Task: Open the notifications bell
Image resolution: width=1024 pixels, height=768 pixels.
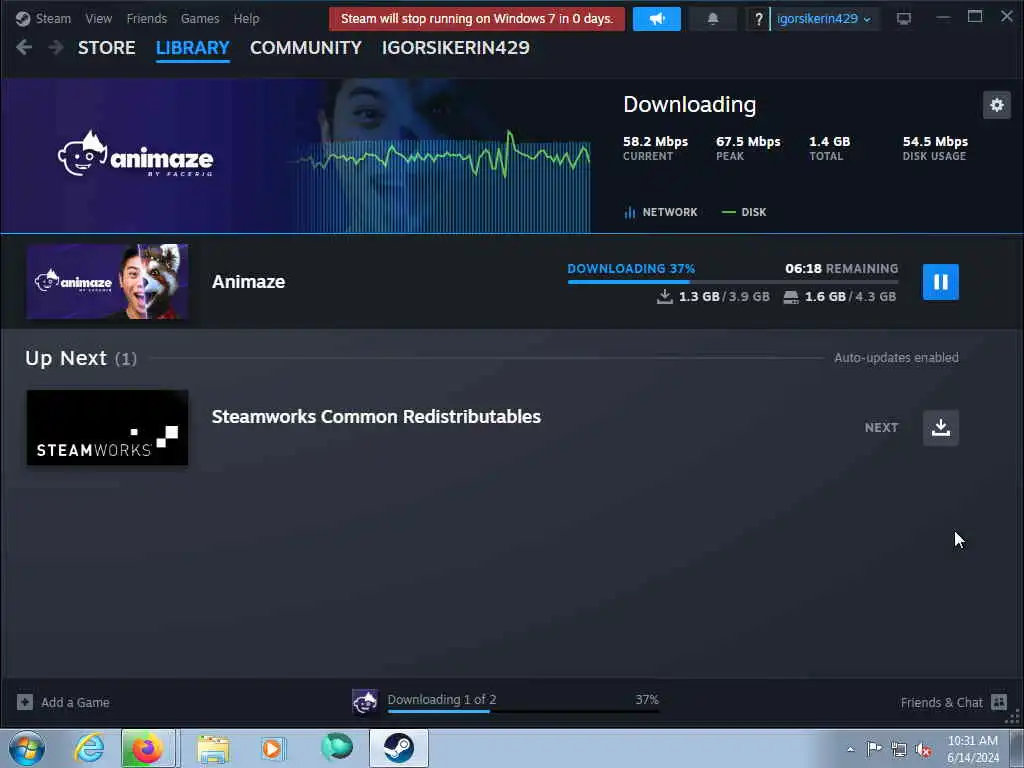Action: [712, 19]
